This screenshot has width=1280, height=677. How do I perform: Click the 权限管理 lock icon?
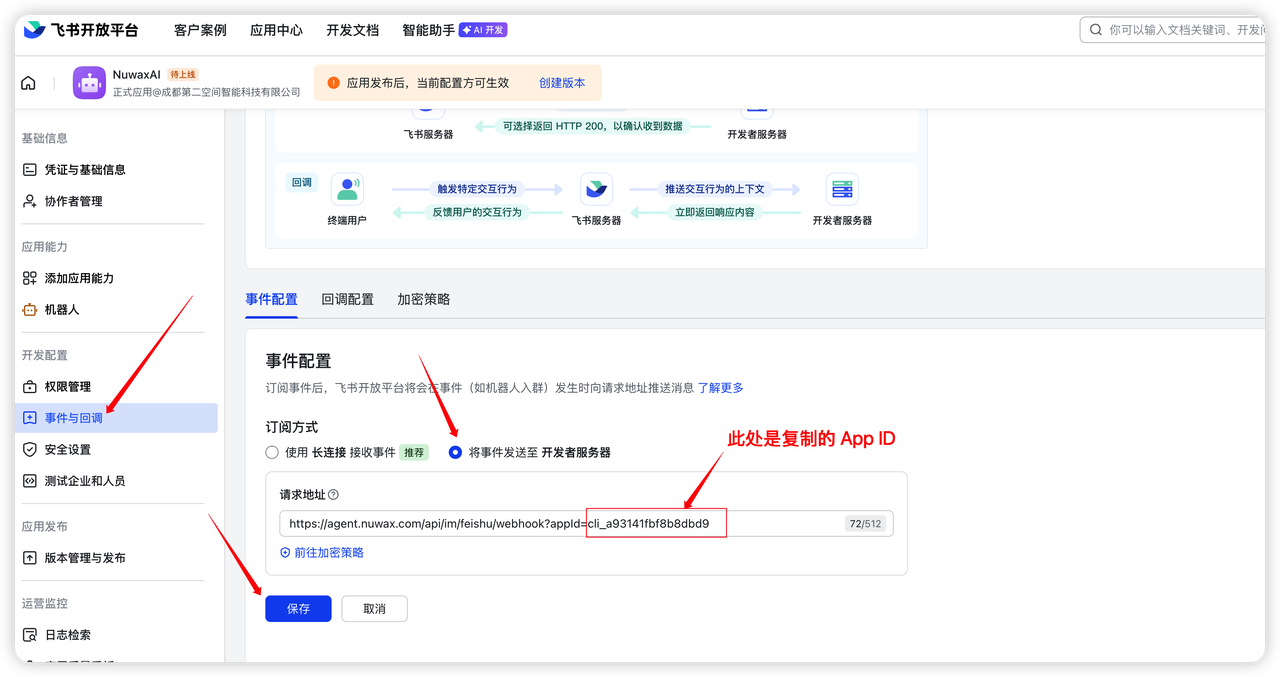[30, 387]
